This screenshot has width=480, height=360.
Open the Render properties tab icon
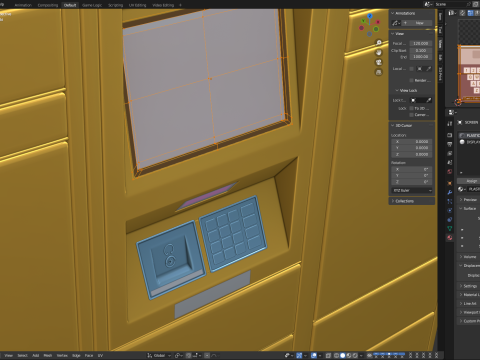click(450, 135)
